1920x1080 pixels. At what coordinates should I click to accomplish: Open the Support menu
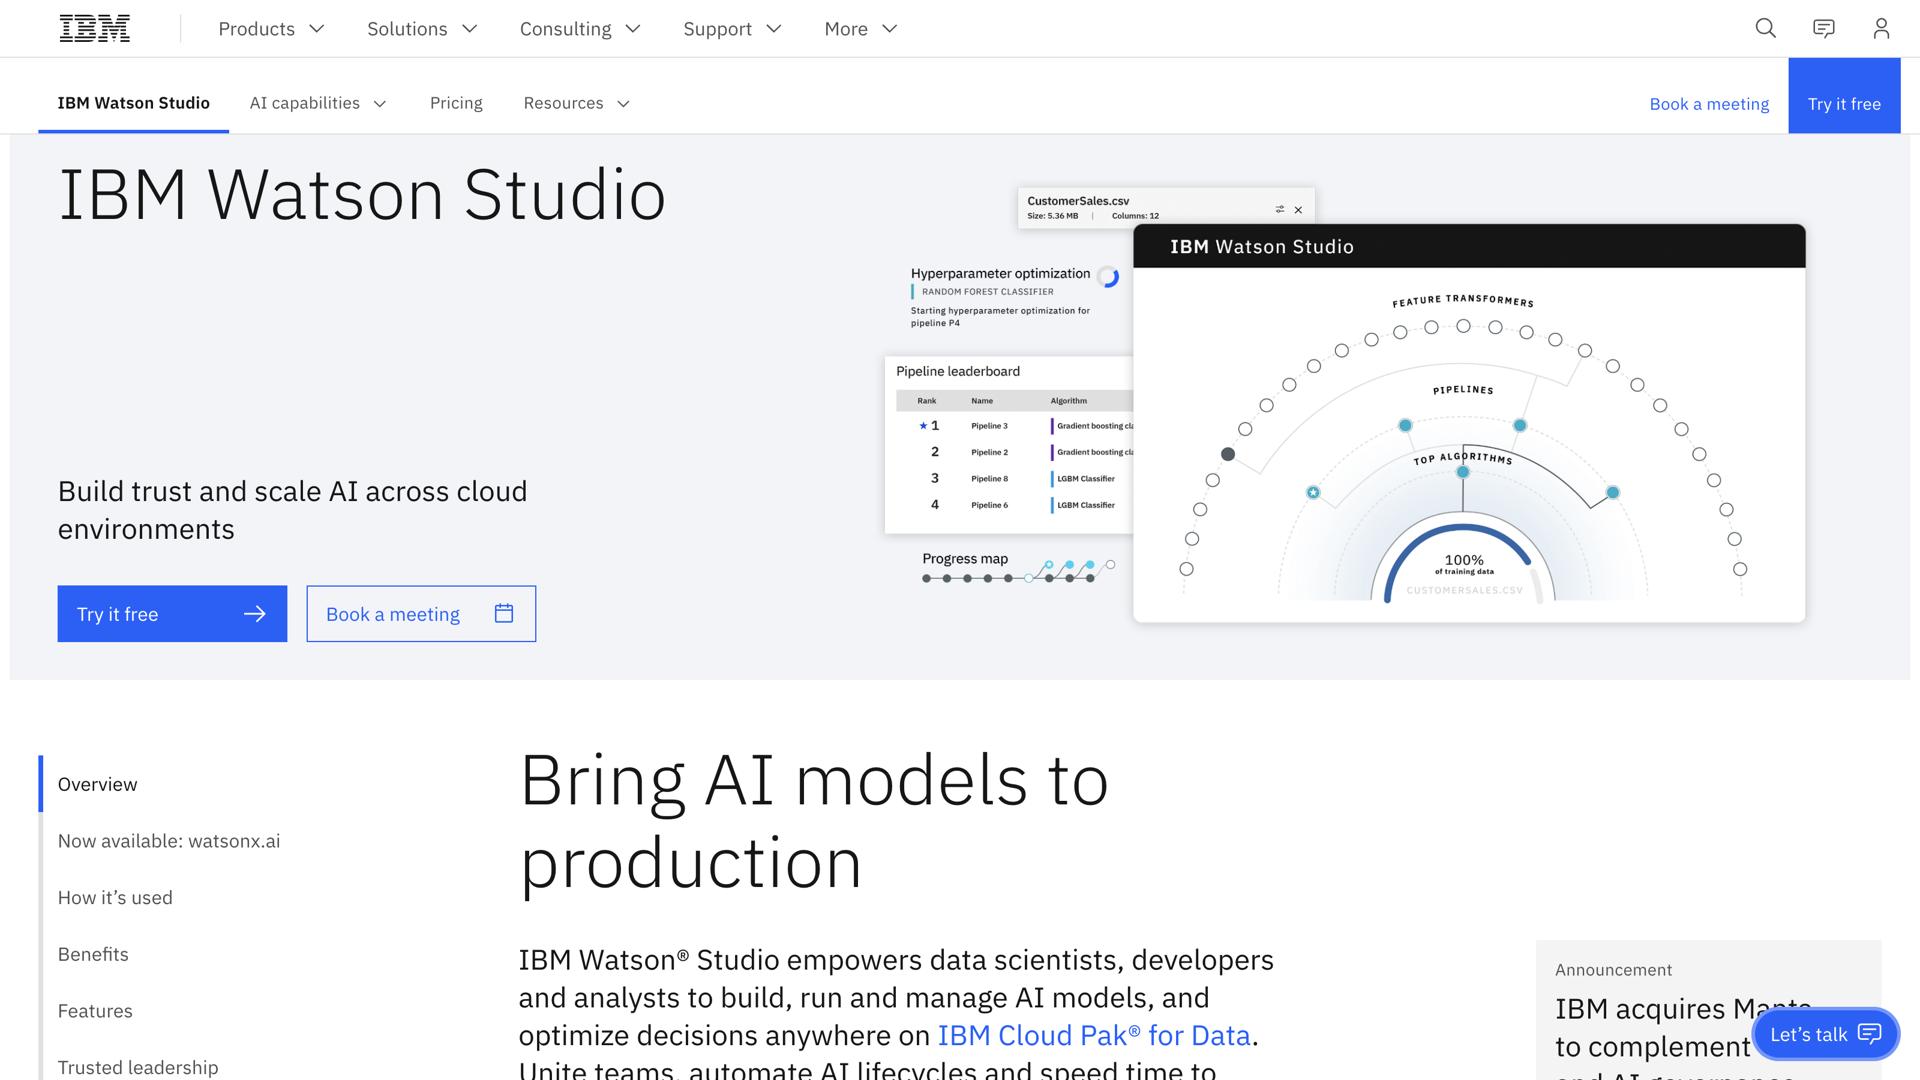coord(731,28)
